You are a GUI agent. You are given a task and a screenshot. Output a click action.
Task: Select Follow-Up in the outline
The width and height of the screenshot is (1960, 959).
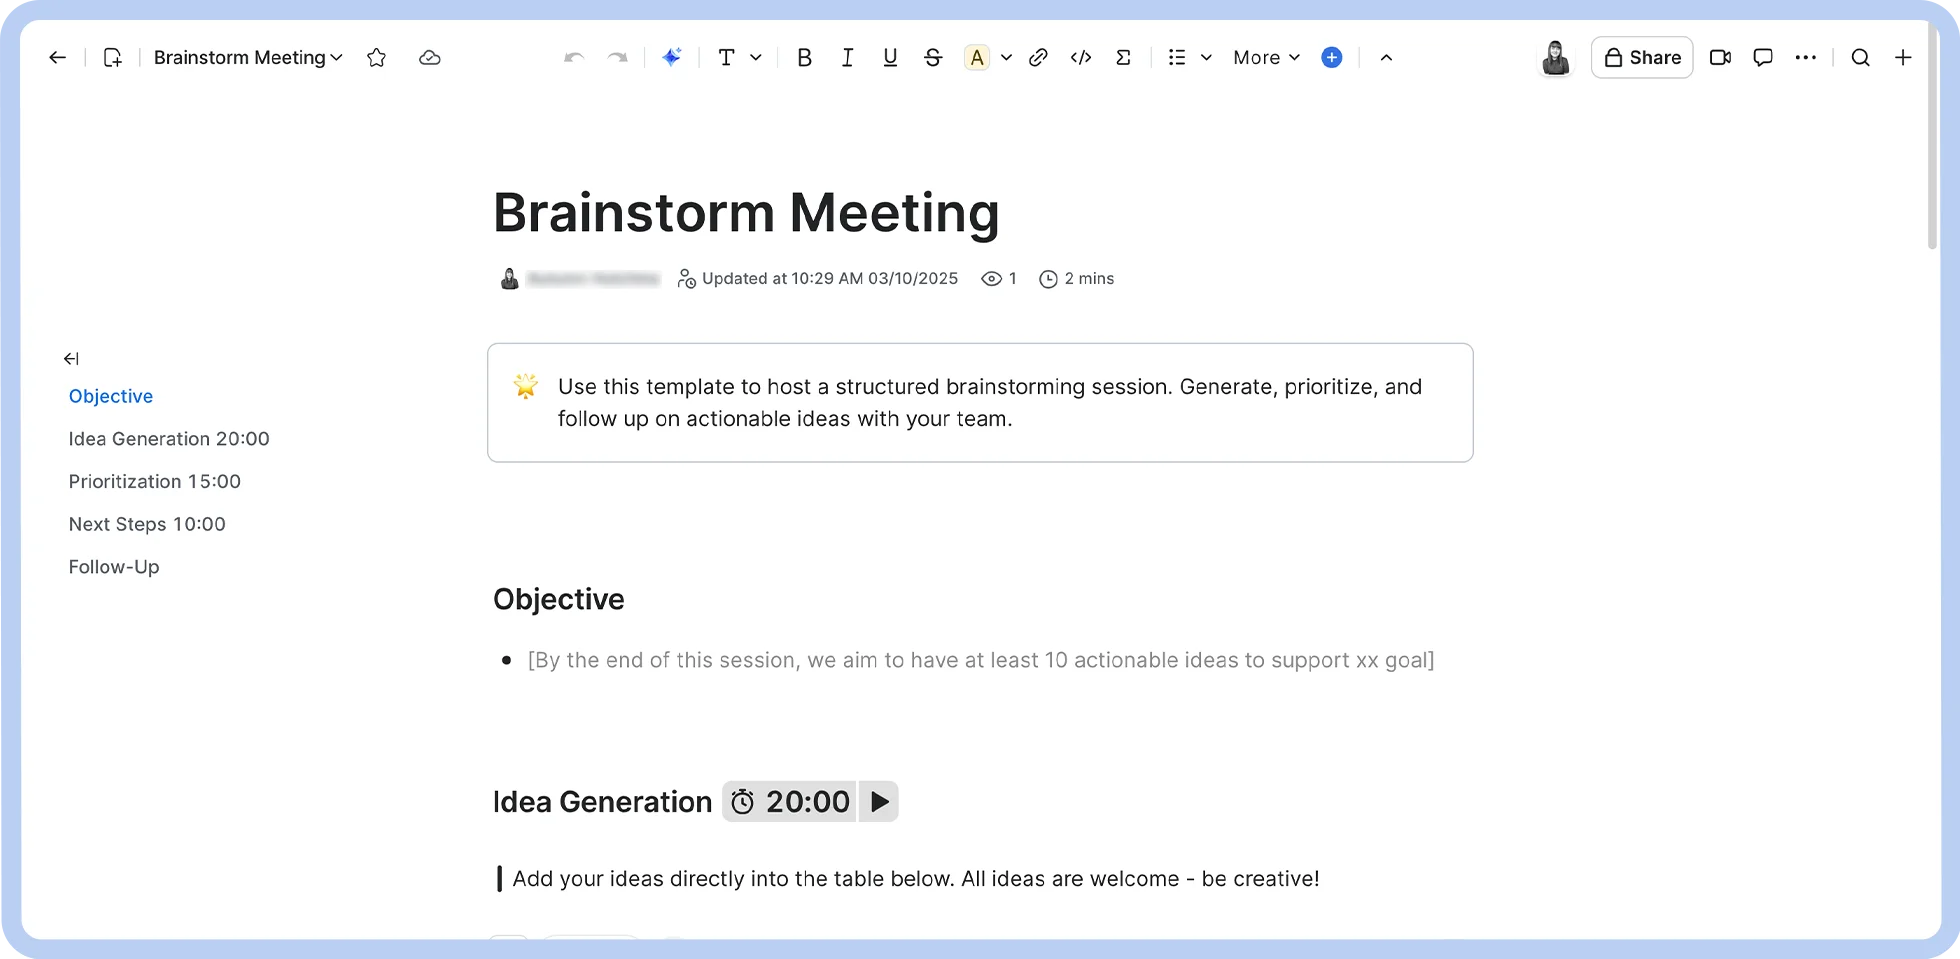(113, 566)
